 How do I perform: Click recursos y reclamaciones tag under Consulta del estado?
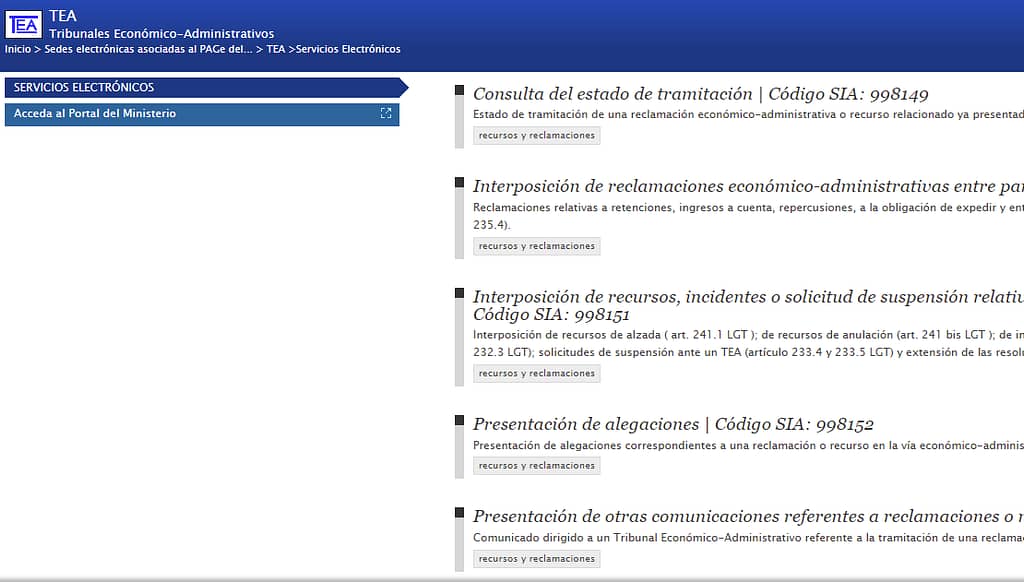(x=536, y=136)
